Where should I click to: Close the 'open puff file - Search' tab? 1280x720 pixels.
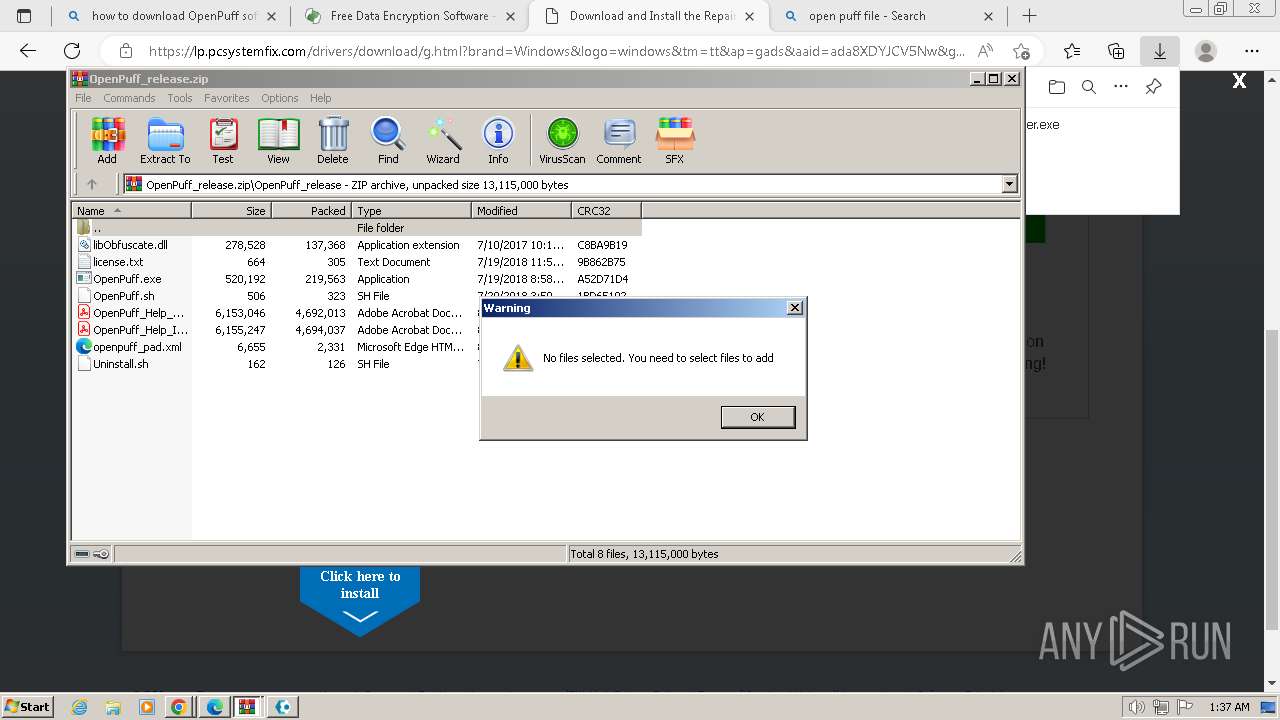pos(988,16)
